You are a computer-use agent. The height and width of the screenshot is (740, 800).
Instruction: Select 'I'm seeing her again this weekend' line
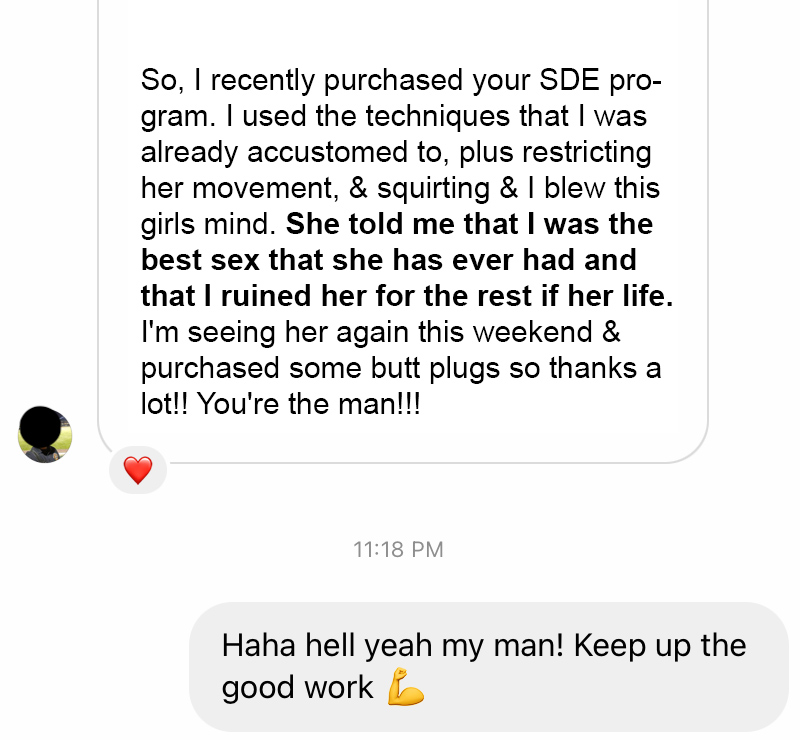click(x=381, y=332)
